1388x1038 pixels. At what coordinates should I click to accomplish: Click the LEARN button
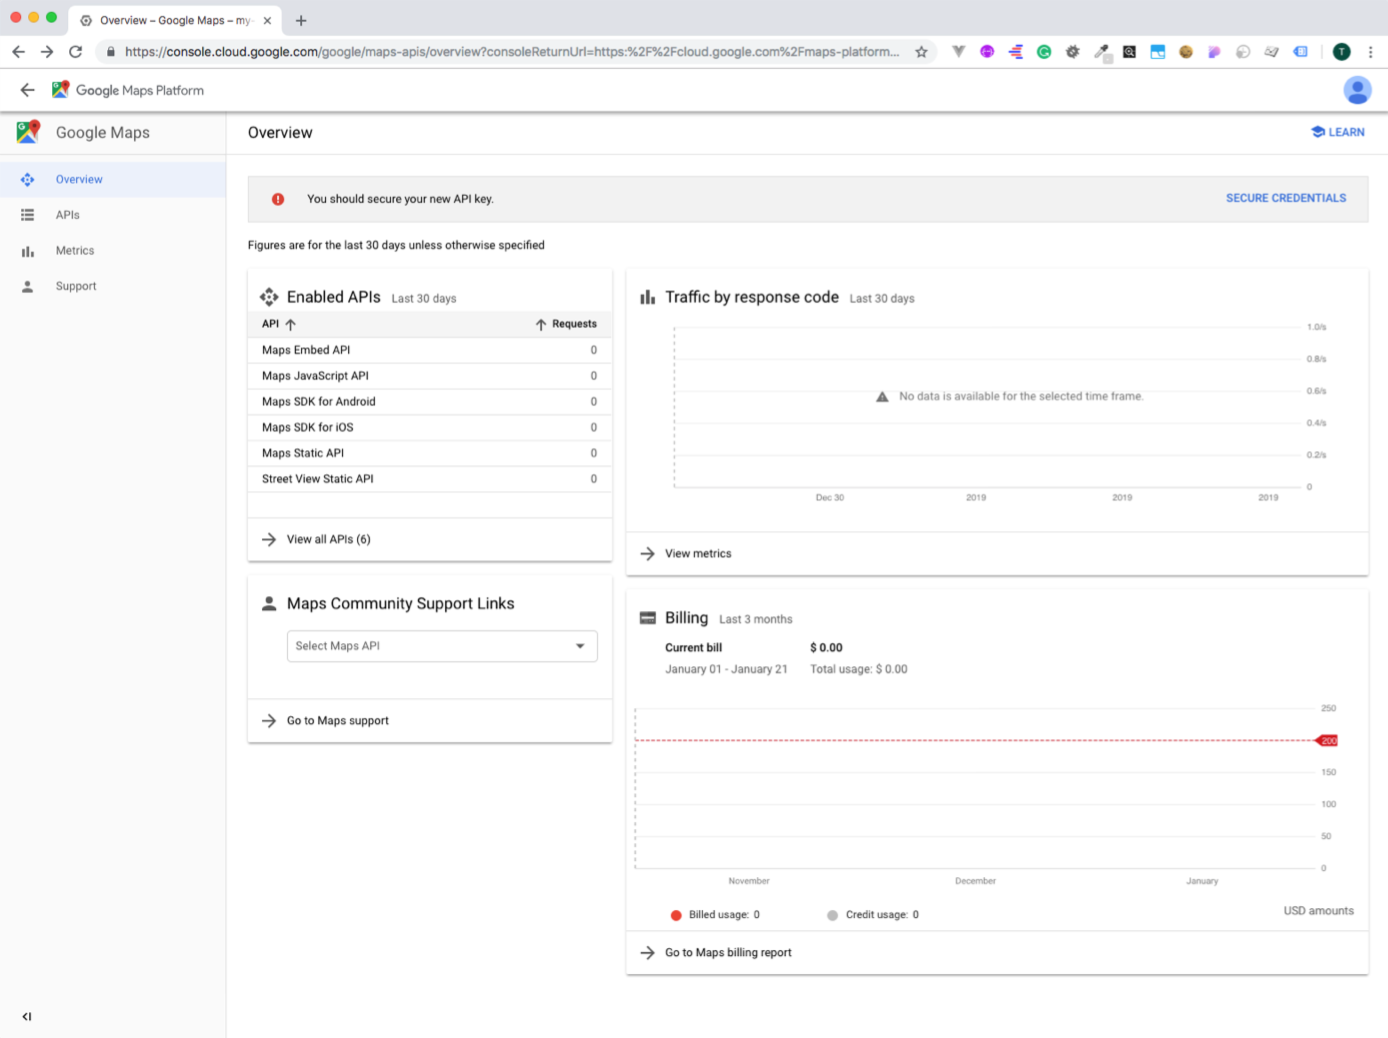click(1338, 132)
